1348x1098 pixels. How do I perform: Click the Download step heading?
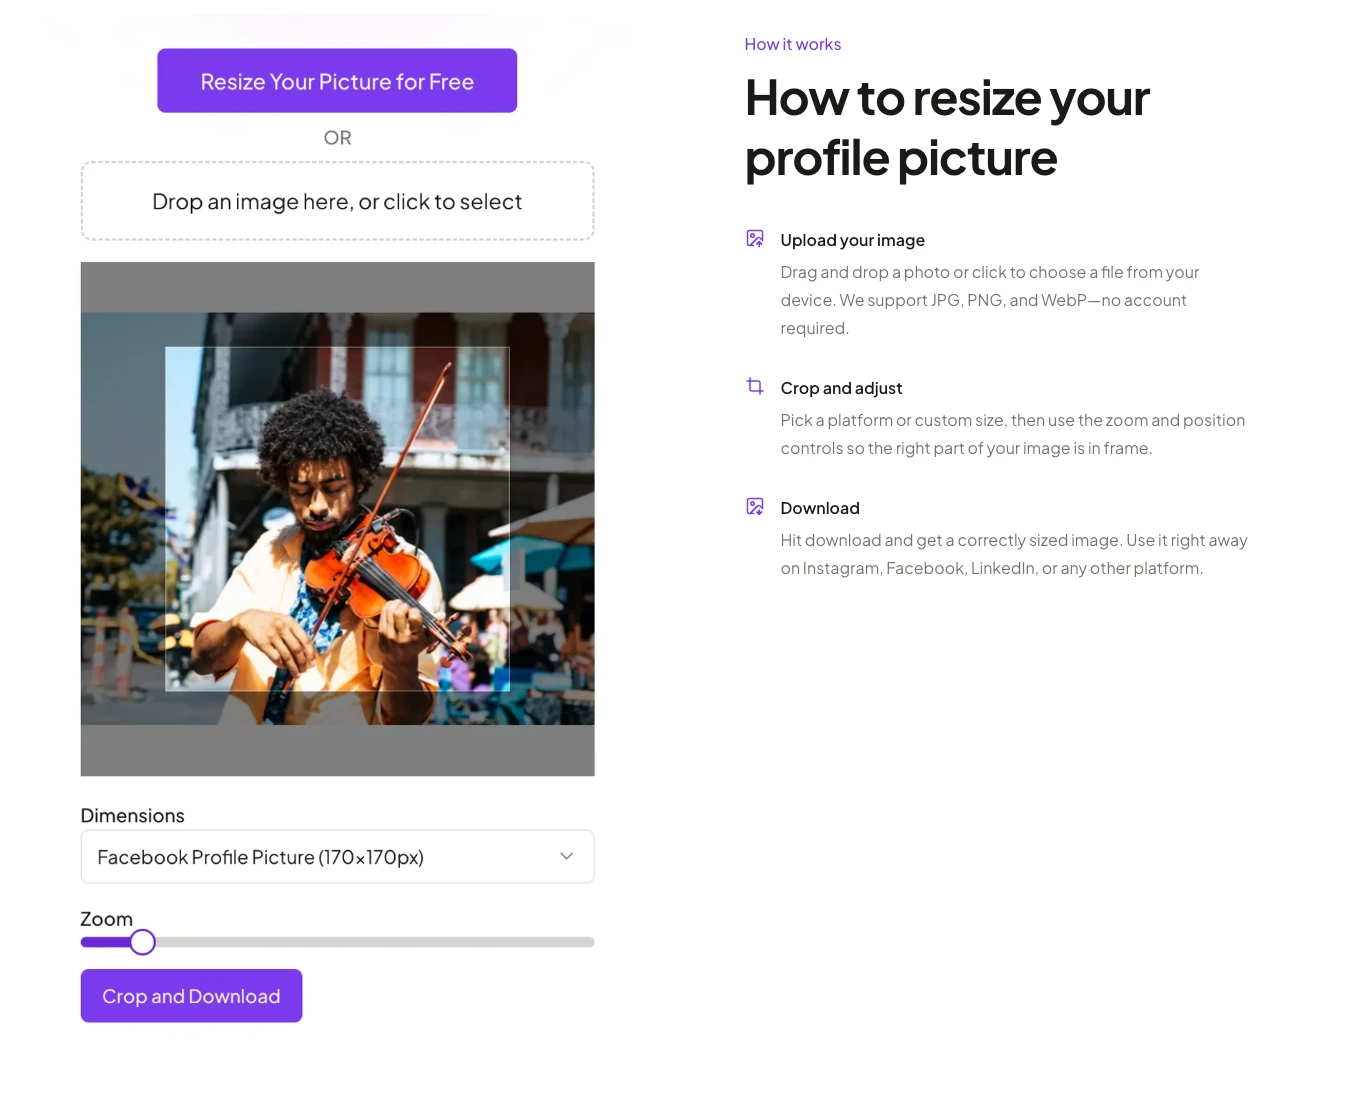[x=820, y=508]
